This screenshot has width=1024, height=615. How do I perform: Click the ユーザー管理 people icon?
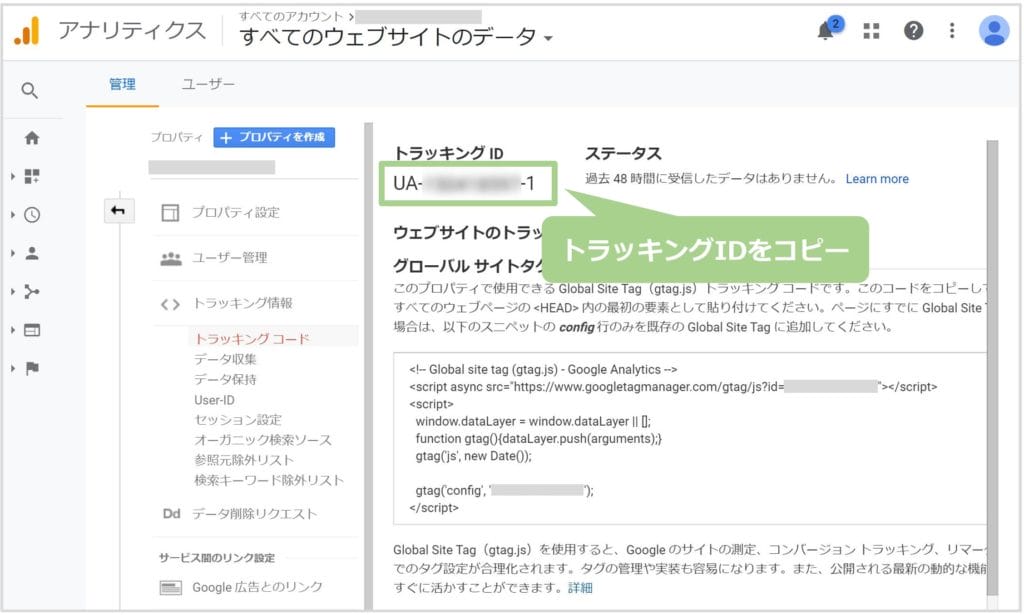pos(170,259)
